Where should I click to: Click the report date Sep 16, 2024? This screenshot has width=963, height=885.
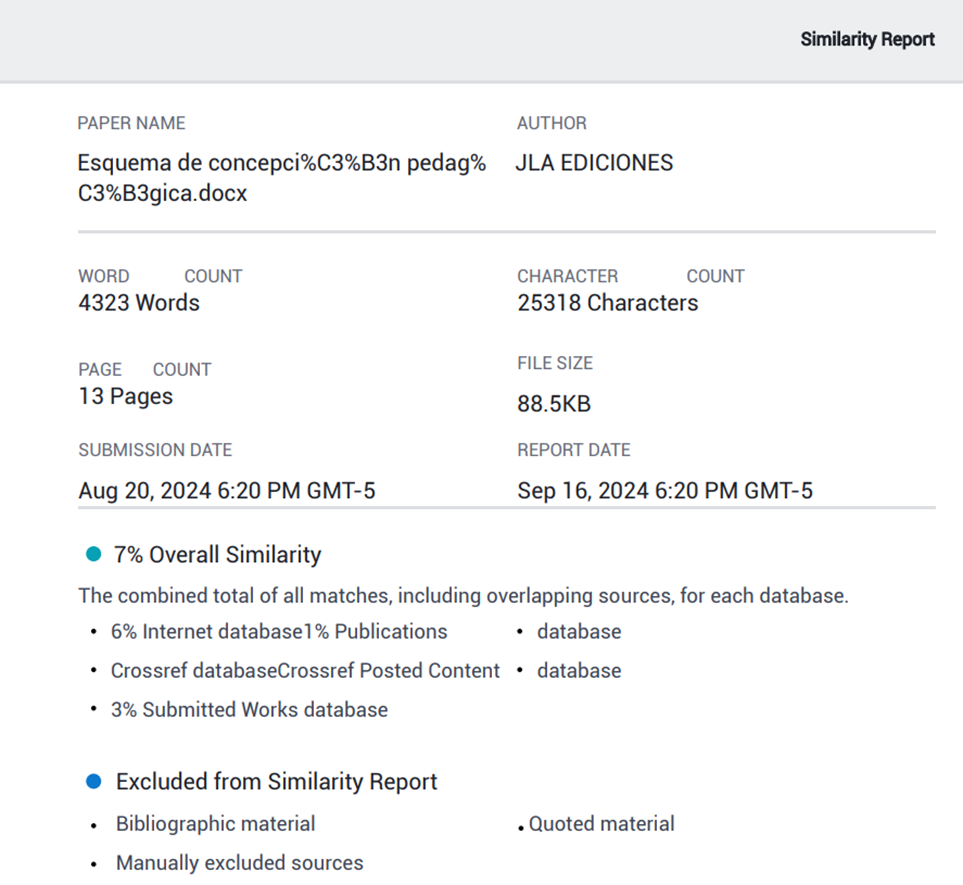click(x=664, y=491)
